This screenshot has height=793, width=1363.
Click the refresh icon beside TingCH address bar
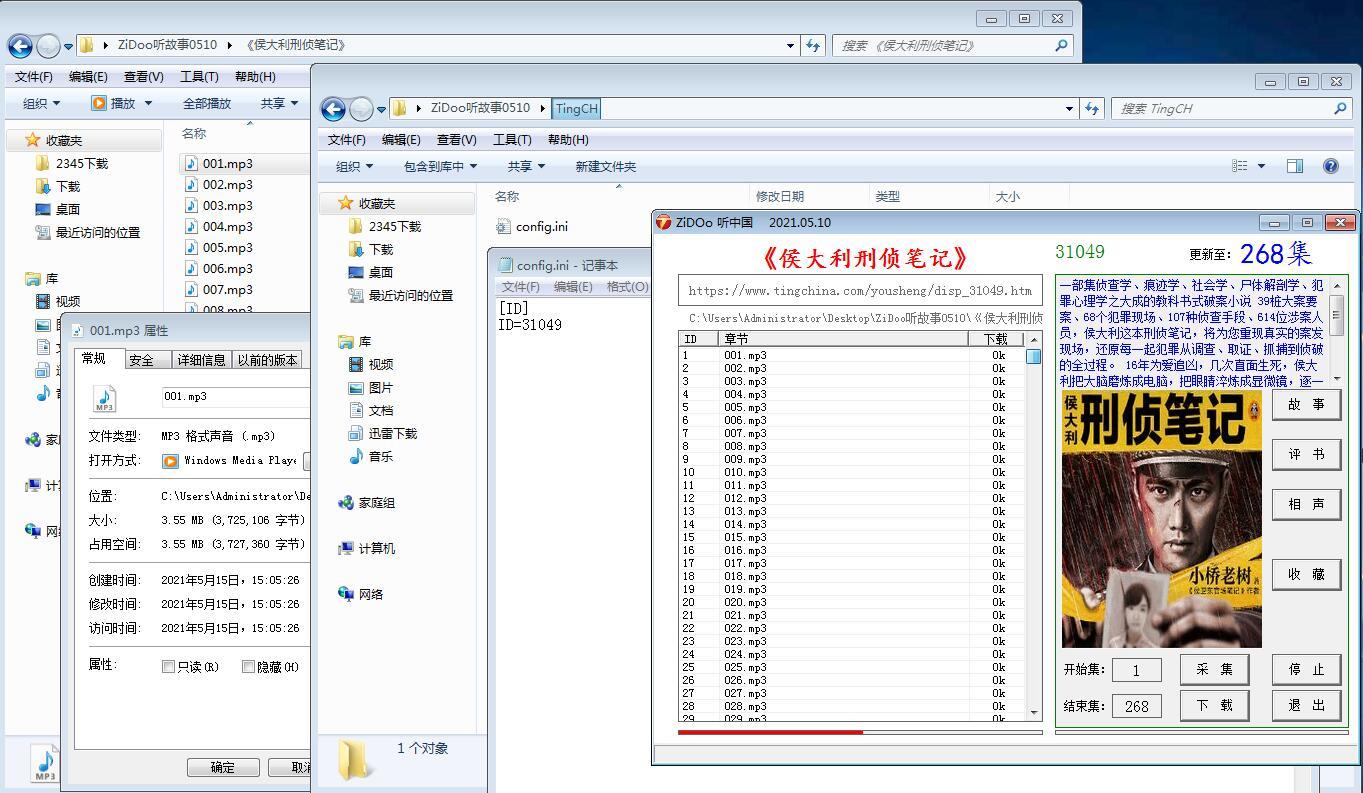point(1091,109)
